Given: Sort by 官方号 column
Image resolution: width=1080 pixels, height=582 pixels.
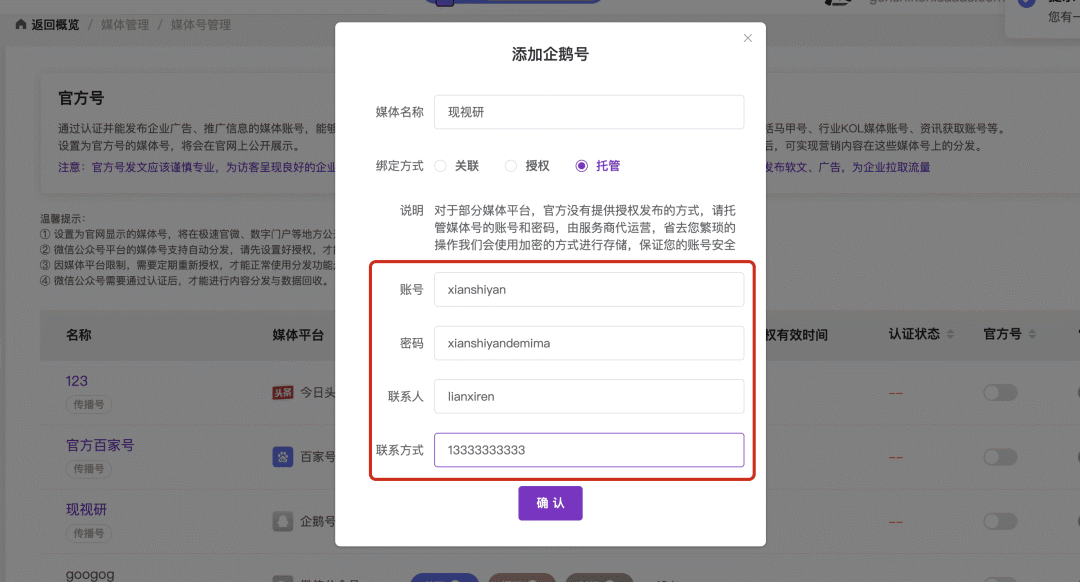Looking at the screenshot, I should [x=1032, y=334].
